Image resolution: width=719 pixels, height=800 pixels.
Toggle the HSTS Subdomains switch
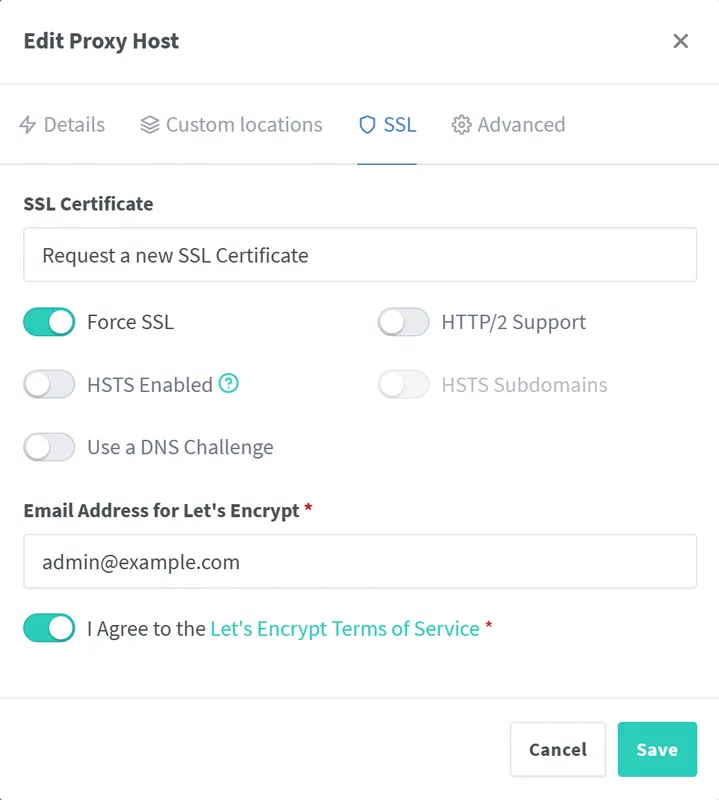point(403,384)
